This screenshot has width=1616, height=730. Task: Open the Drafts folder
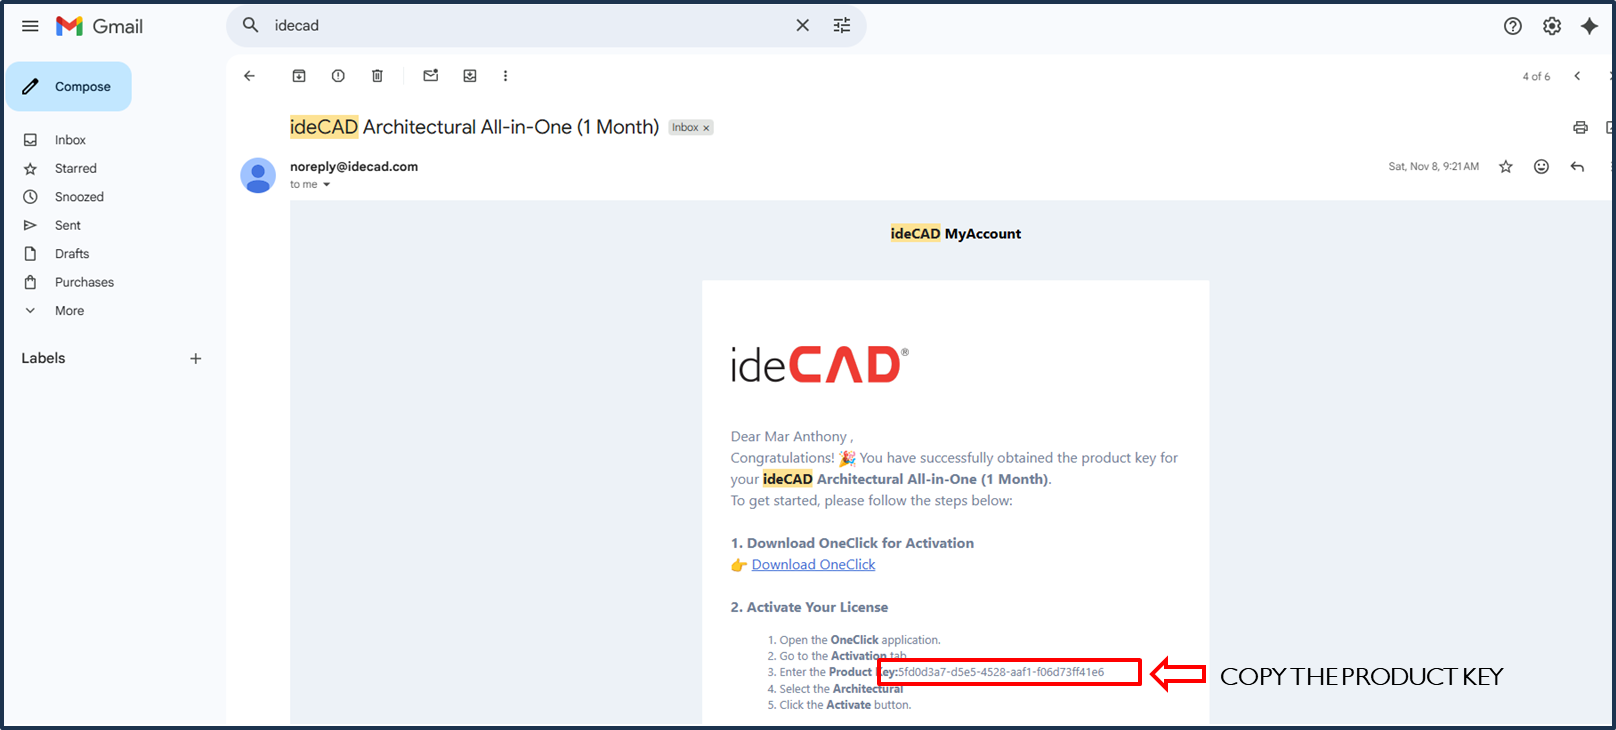tap(72, 254)
